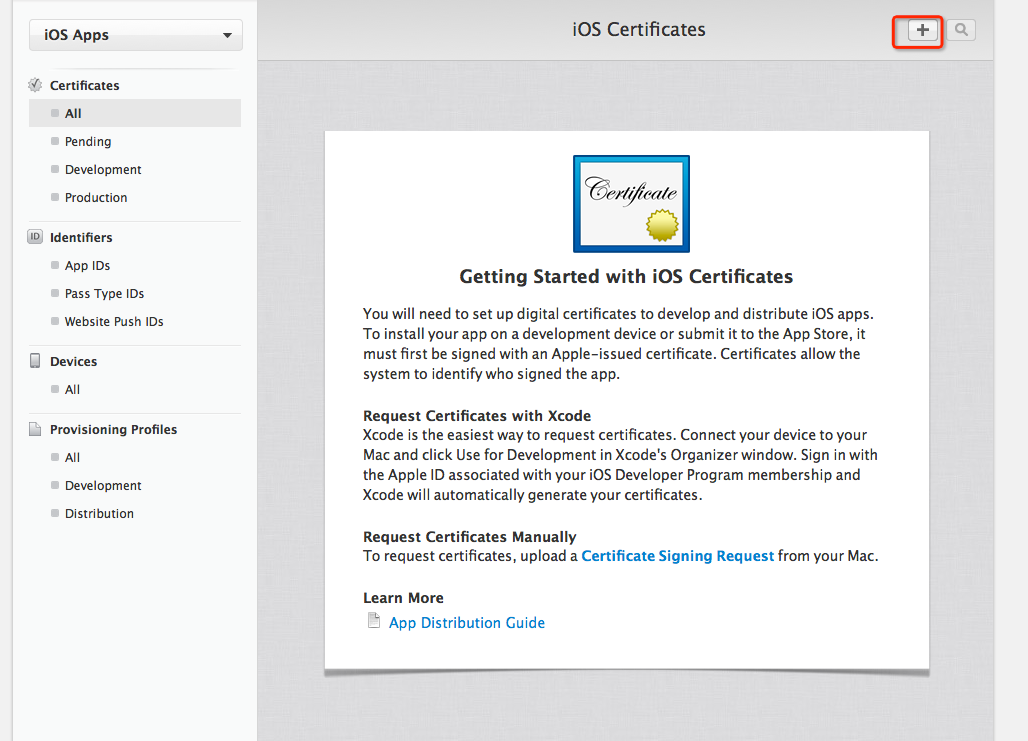Open the iOS Apps dropdown
Image resolution: width=1028 pixels, height=741 pixels.
136,35
